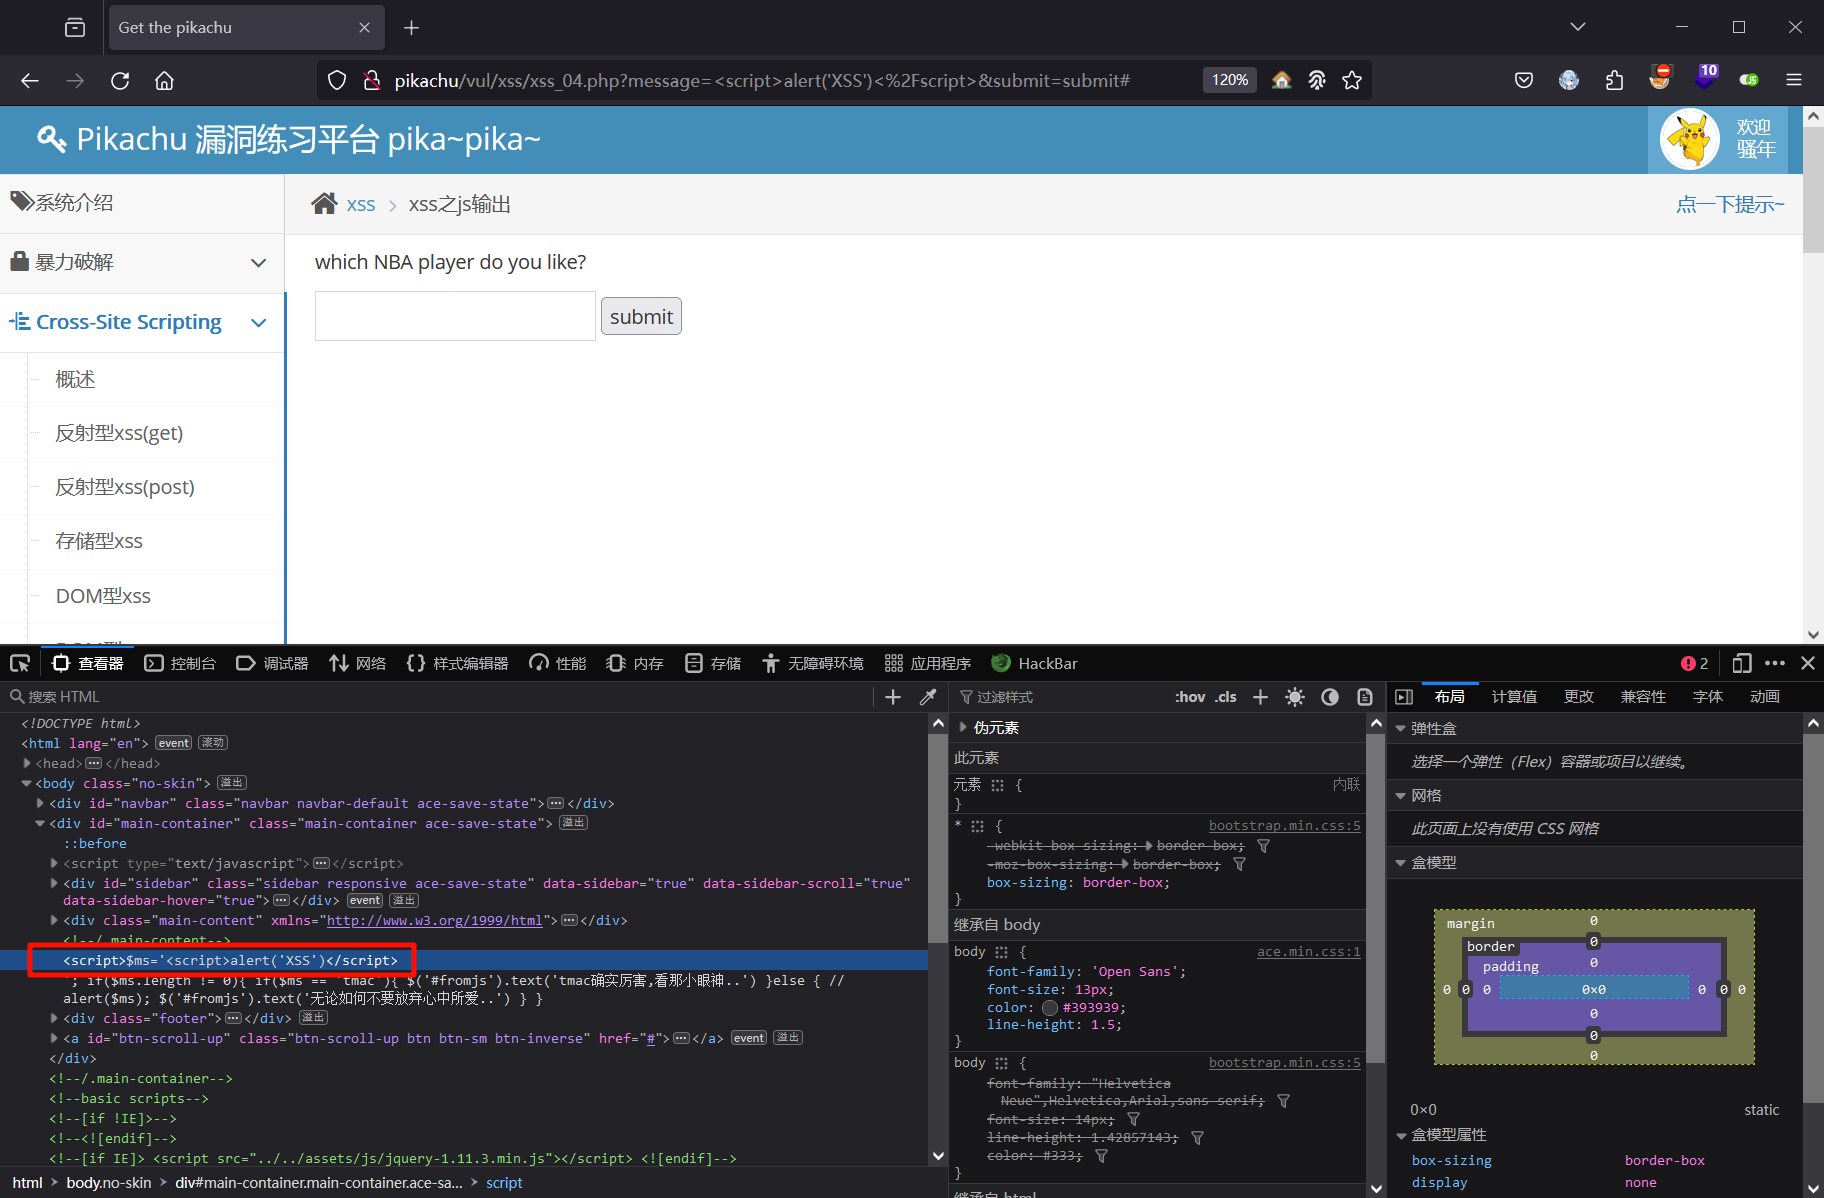Image resolution: width=1824 pixels, height=1198 pixels.
Task: Open 存储型xss sidebar link
Action: 99,541
